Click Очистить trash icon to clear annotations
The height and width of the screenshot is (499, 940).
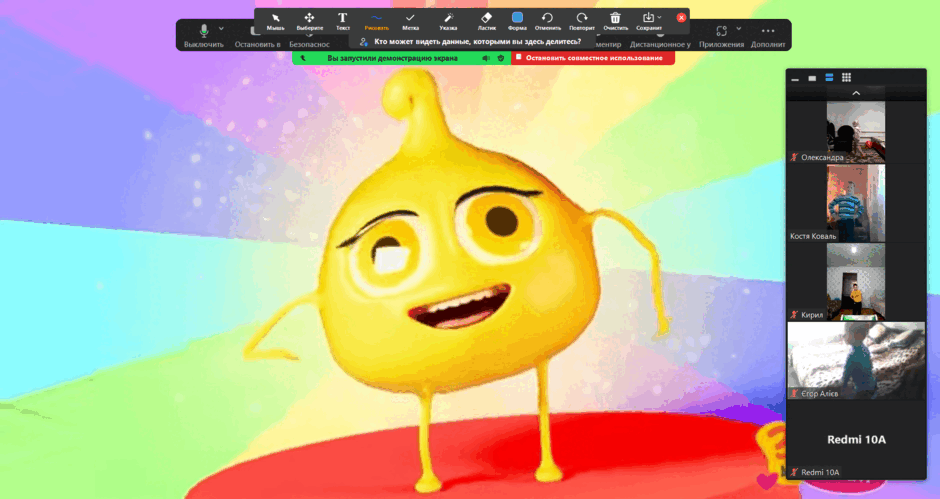(615, 21)
